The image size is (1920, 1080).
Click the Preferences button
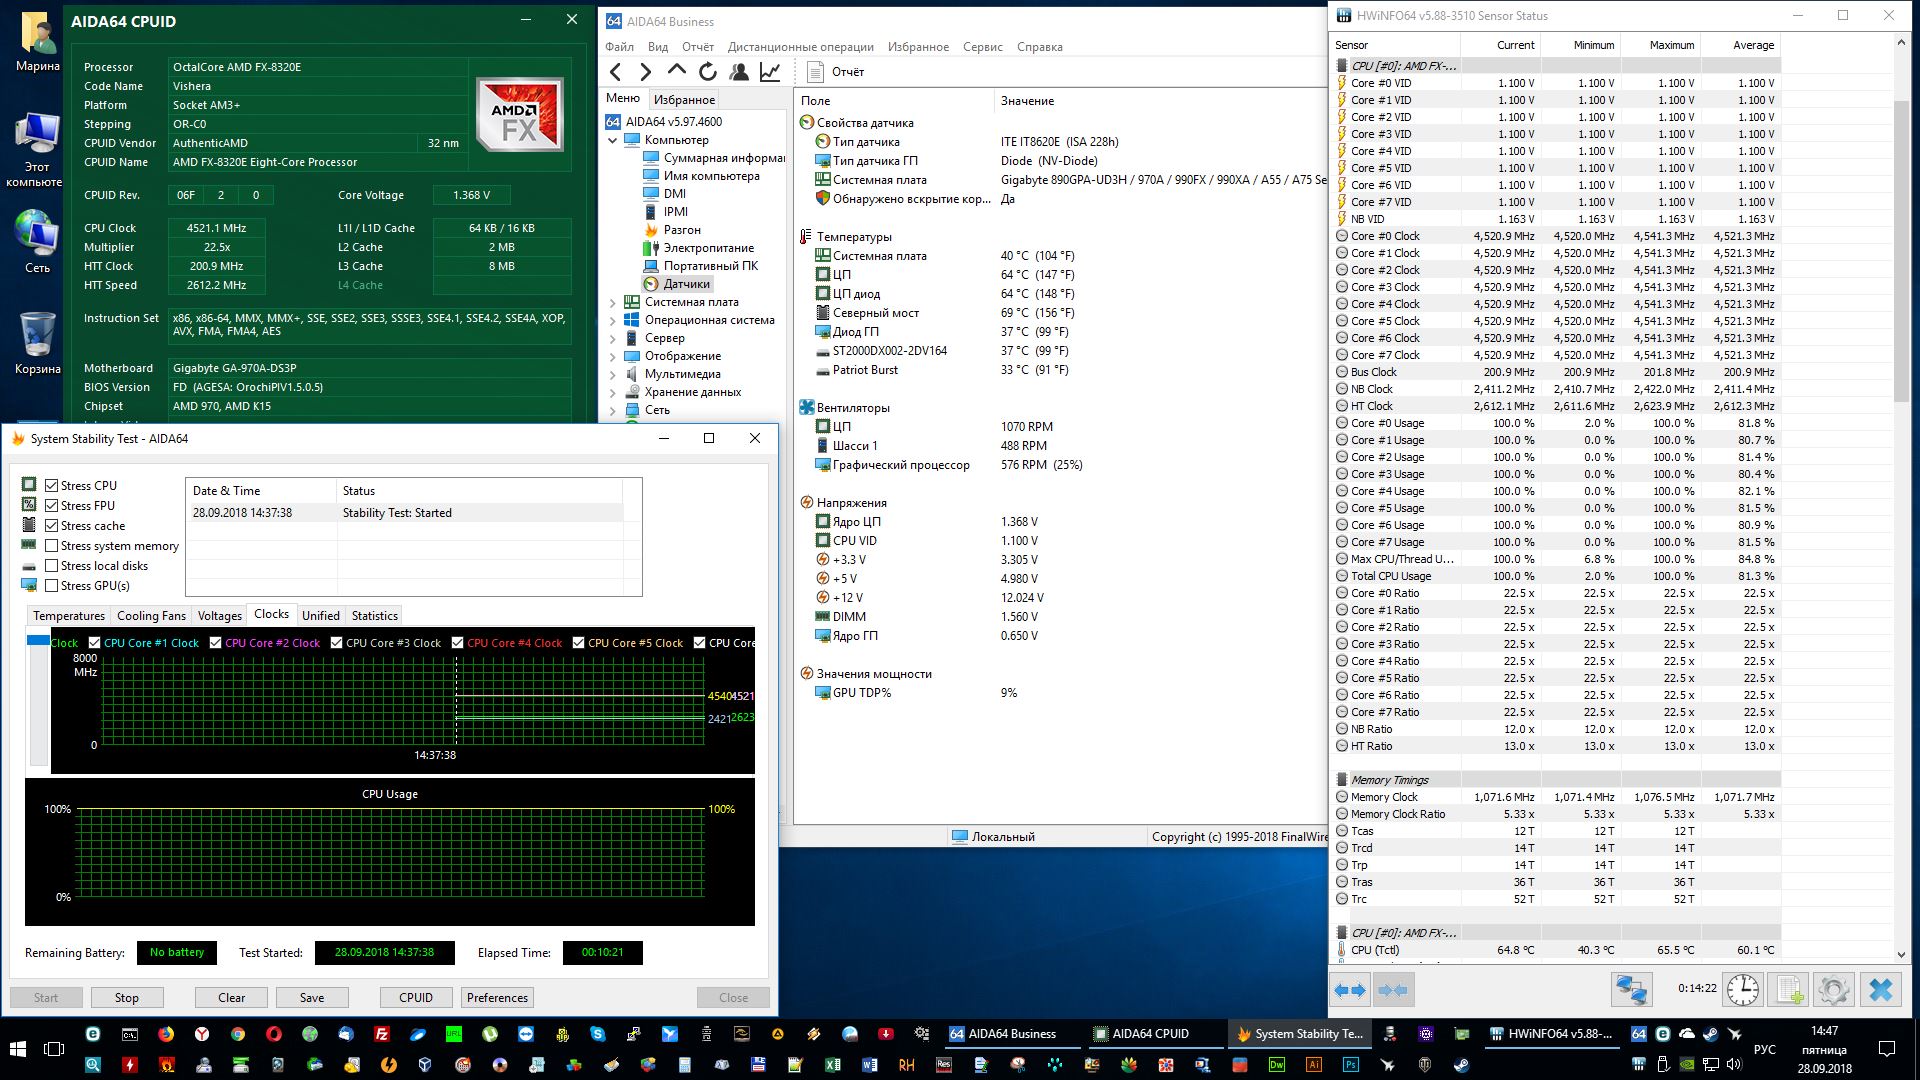point(497,998)
